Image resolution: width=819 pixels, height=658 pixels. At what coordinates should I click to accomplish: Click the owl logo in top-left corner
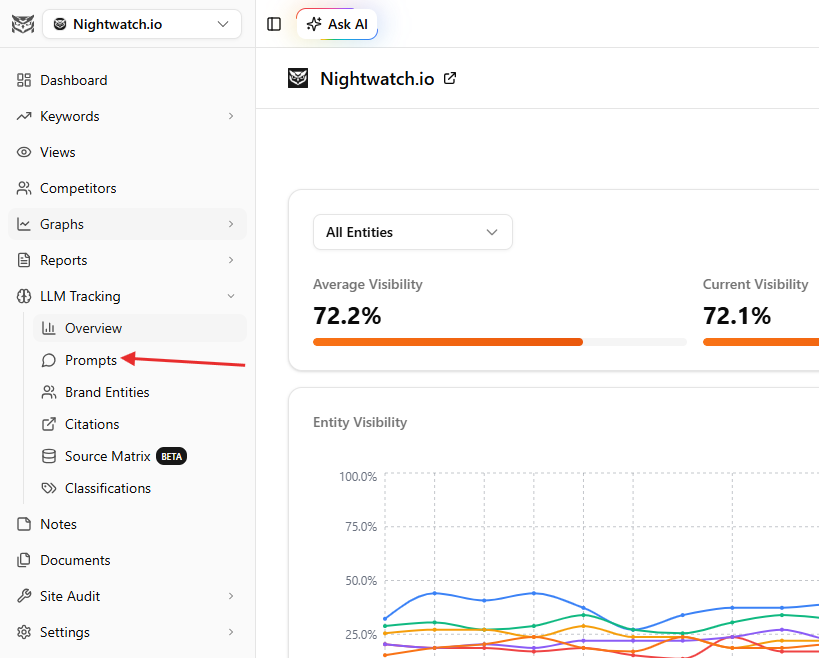(22, 24)
